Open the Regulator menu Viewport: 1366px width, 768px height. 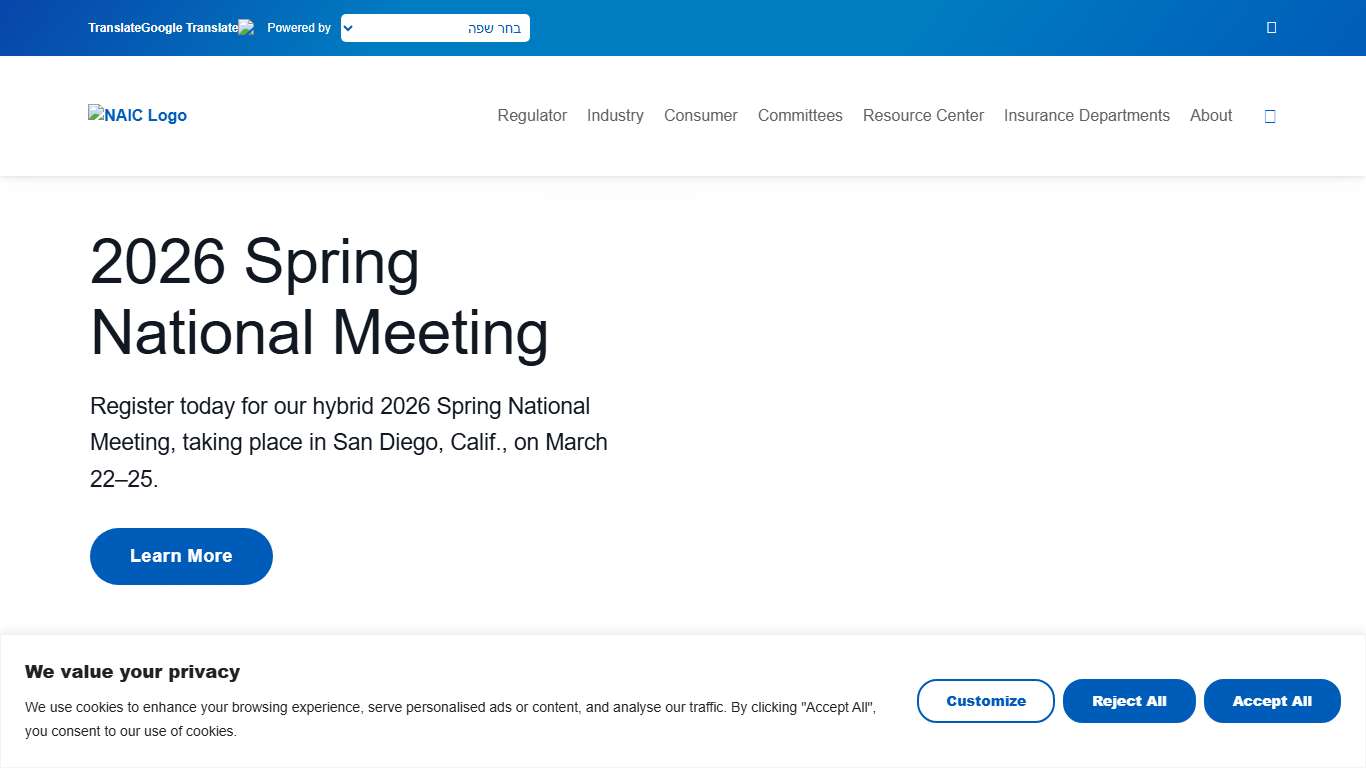pos(532,116)
